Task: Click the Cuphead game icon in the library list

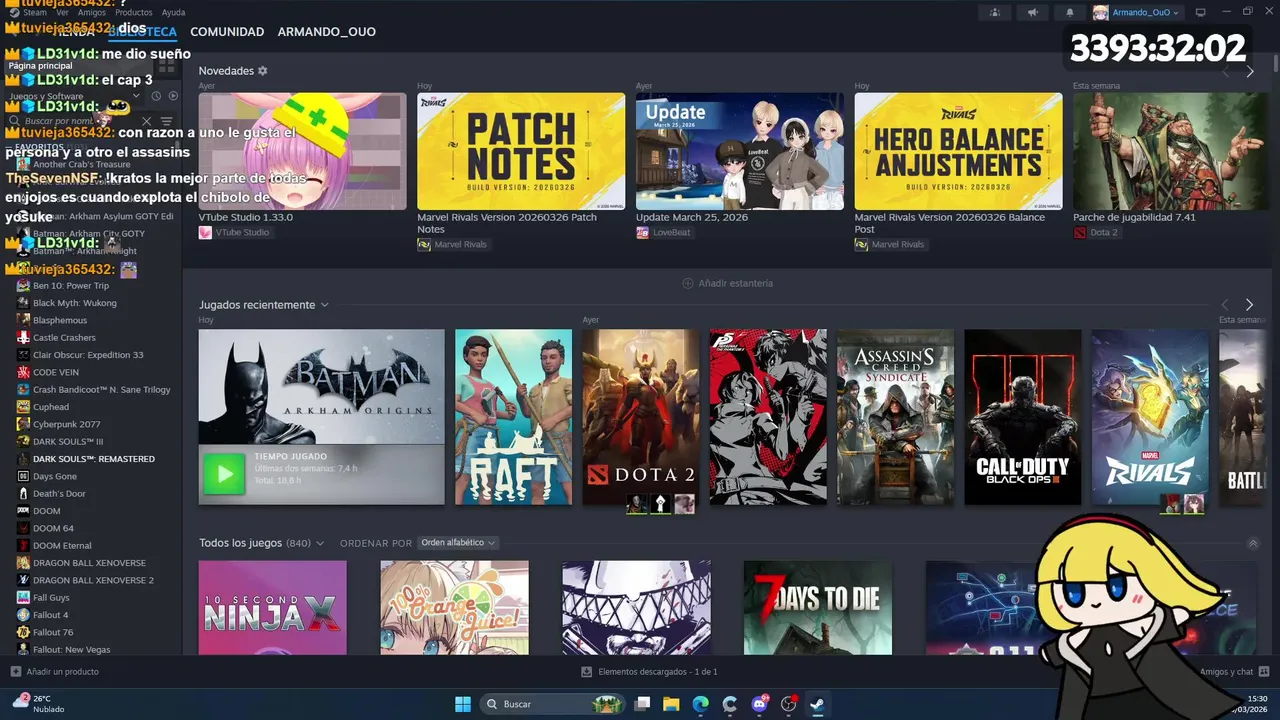Action: tap(23, 407)
